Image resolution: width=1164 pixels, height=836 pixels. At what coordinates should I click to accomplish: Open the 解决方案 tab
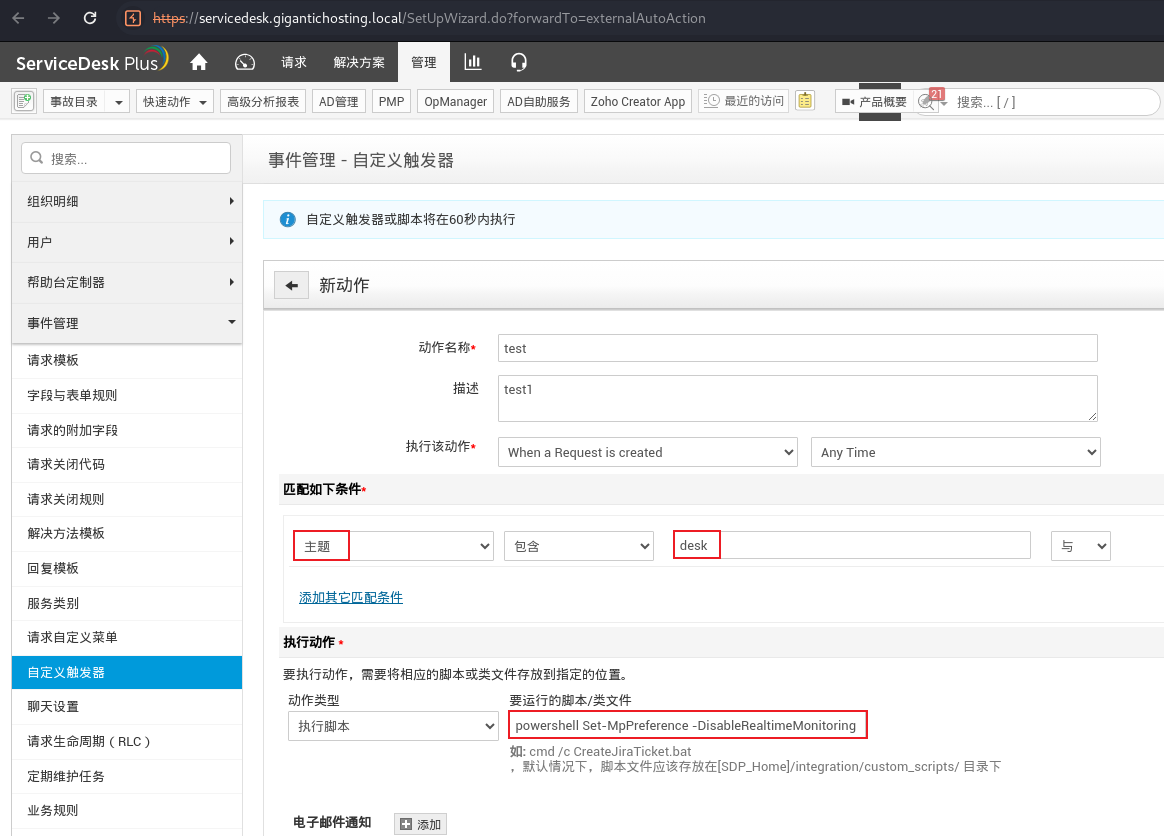359,62
